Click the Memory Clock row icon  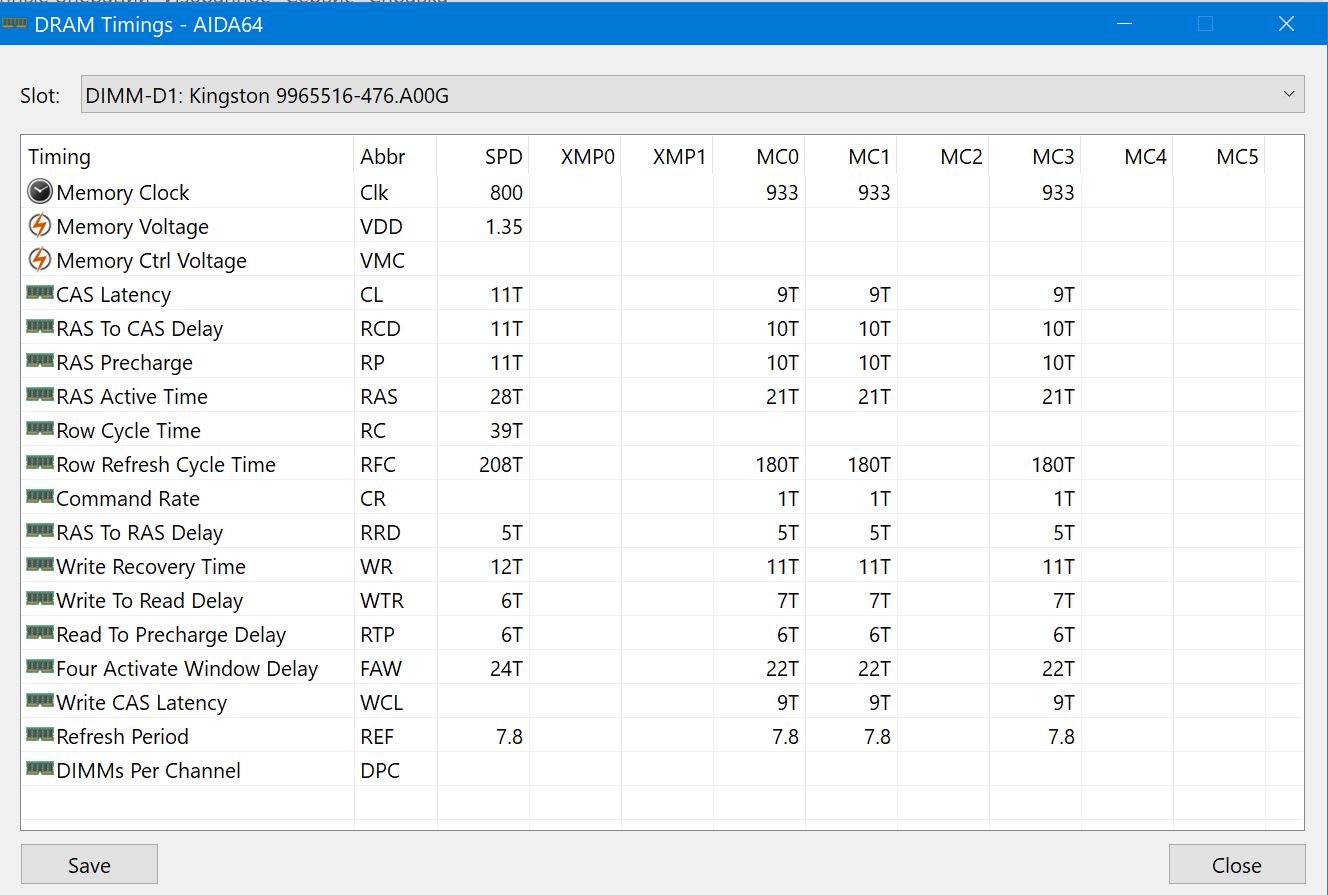pos(40,192)
